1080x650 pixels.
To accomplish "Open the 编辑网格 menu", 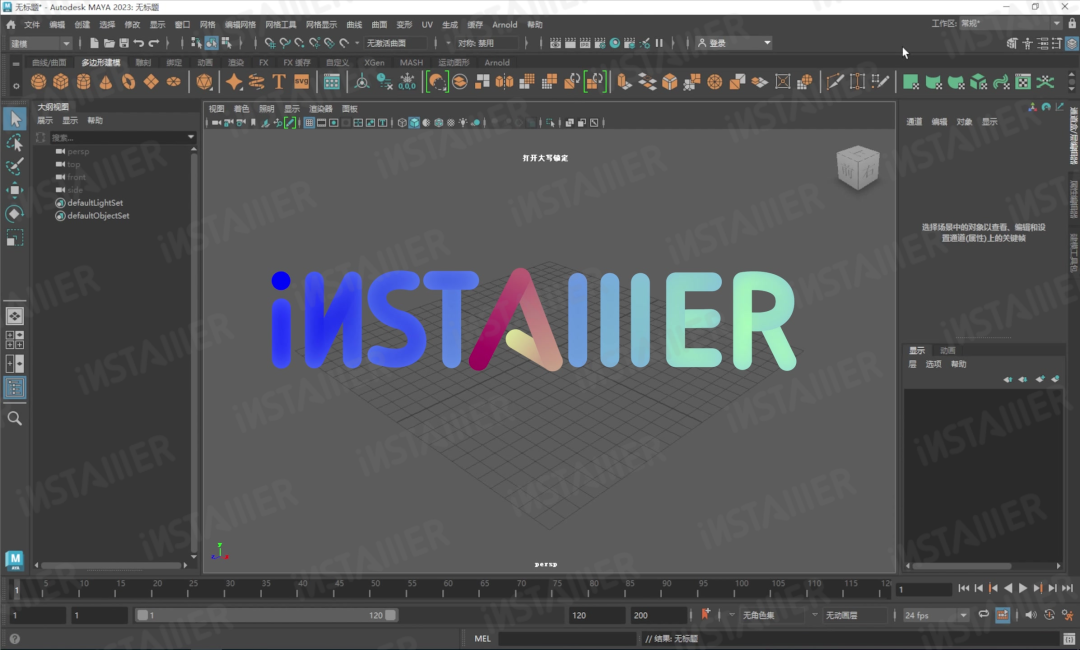I will (240, 25).
